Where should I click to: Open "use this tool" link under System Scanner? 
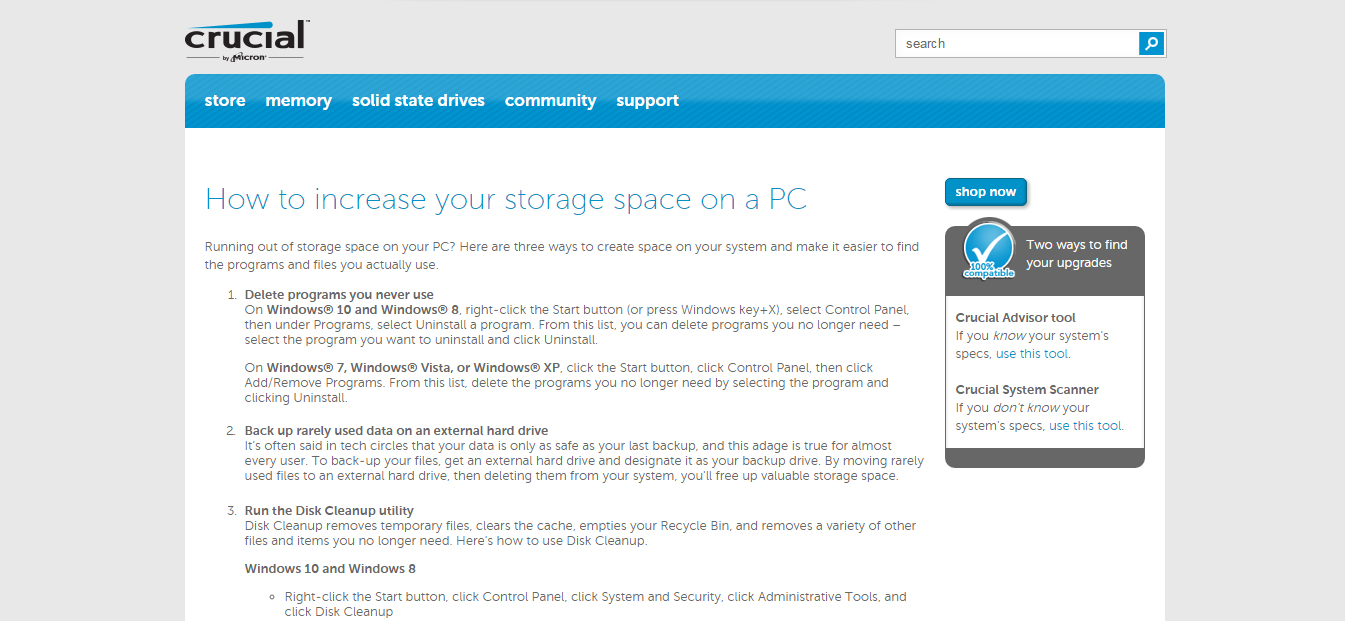(x=1085, y=426)
